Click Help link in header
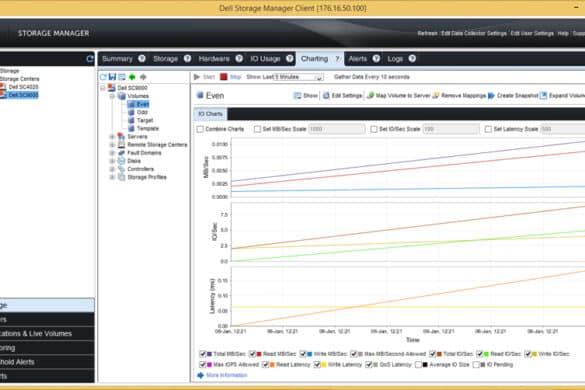 click(x=563, y=33)
